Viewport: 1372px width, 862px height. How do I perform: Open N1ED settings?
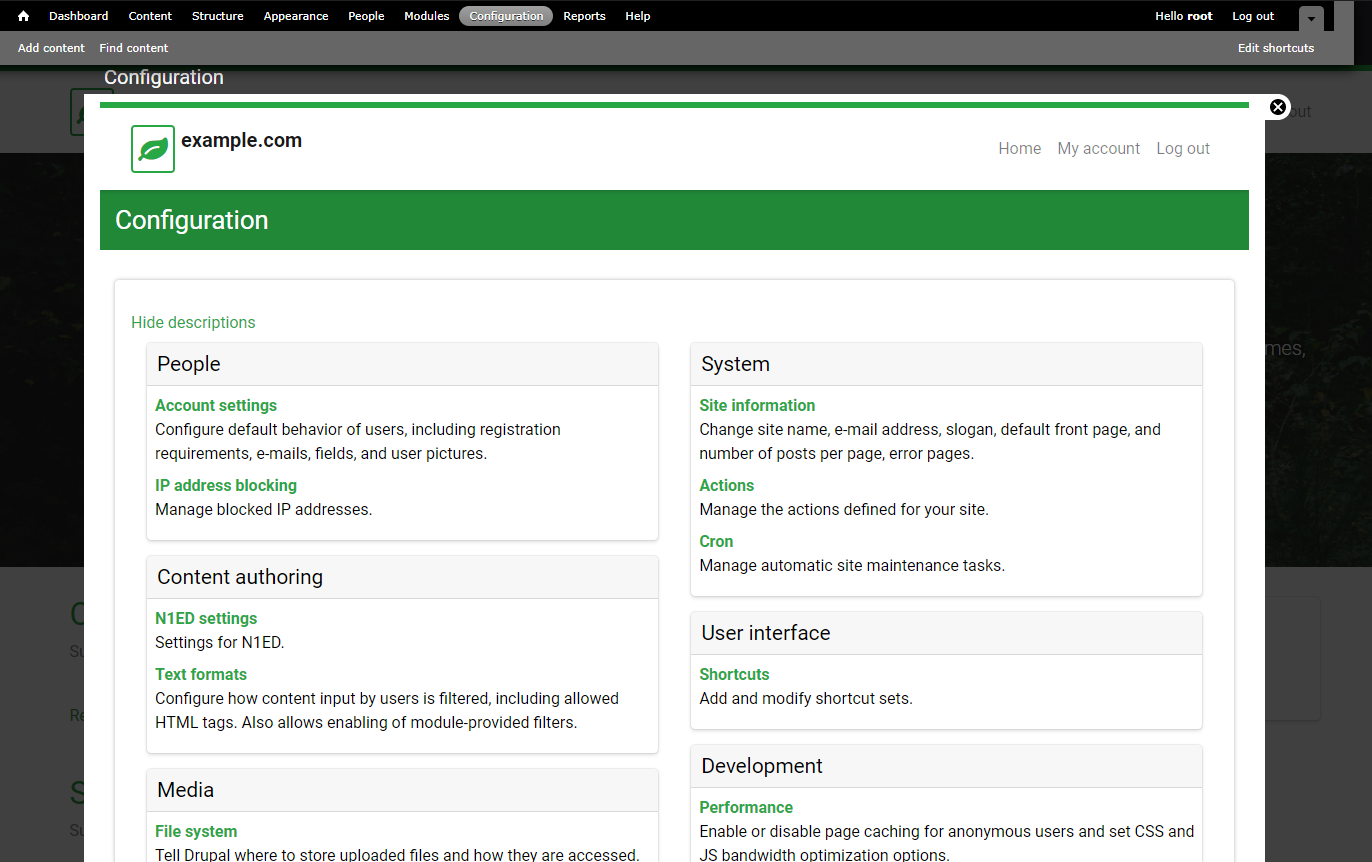point(206,618)
